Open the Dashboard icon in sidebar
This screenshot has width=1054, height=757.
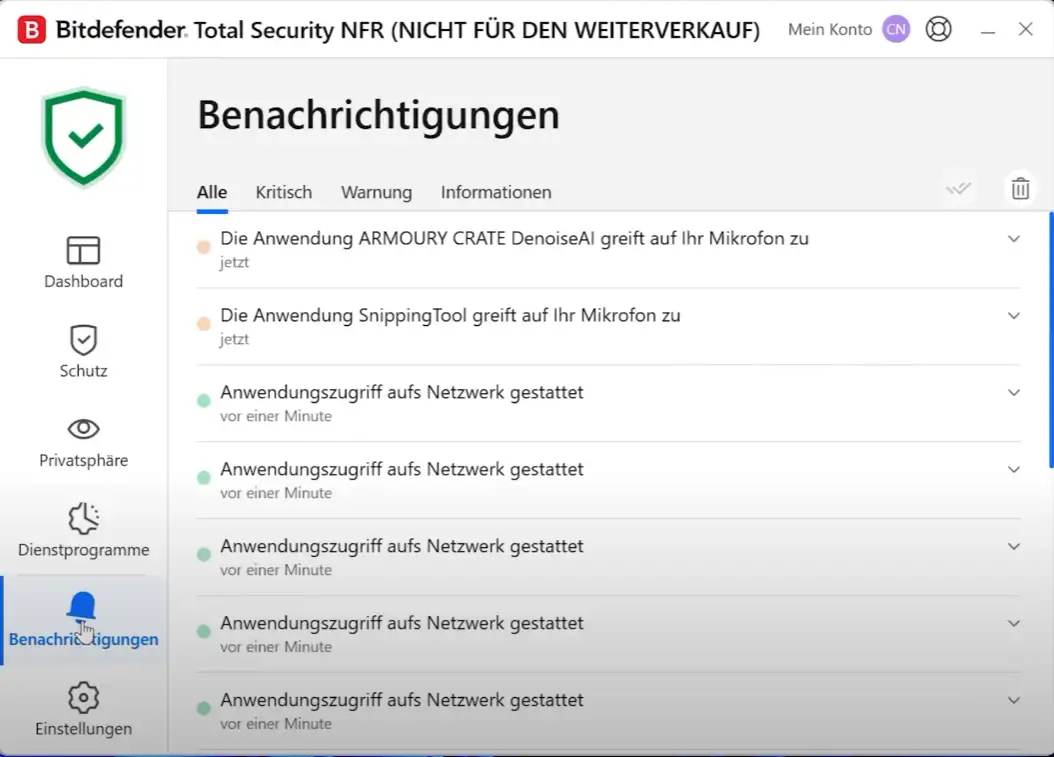(83, 251)
